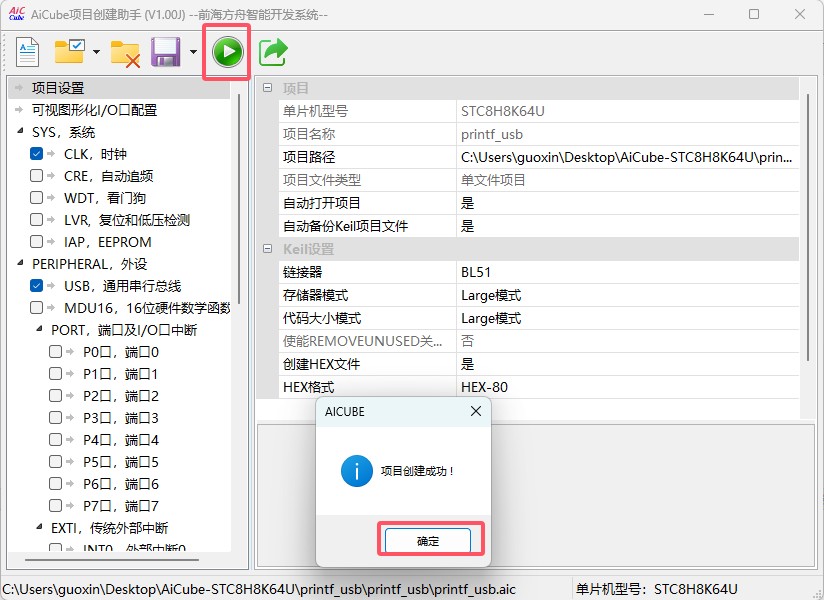Click the green export arrow icon
The width and height of the screenshot is (824, 600).
(273, 51)
